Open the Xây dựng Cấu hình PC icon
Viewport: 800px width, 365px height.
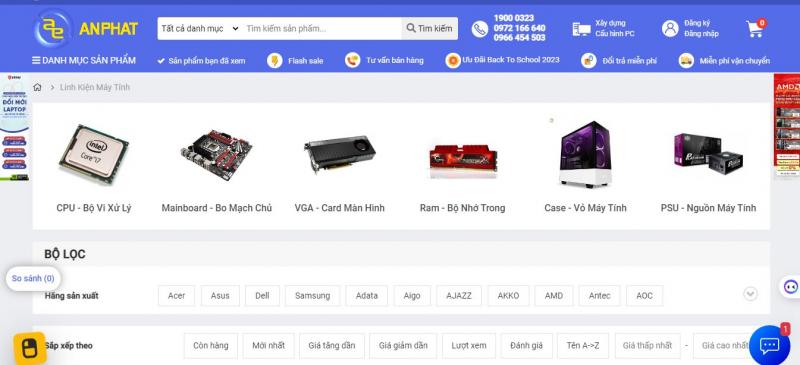point(581,29)
